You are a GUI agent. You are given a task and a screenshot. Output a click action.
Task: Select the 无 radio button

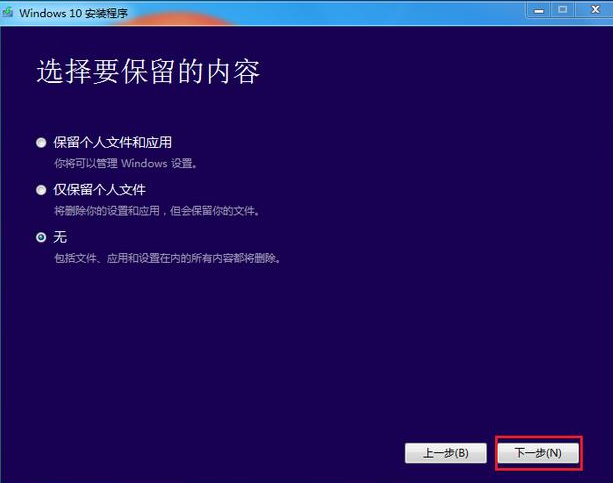(41, 237)
